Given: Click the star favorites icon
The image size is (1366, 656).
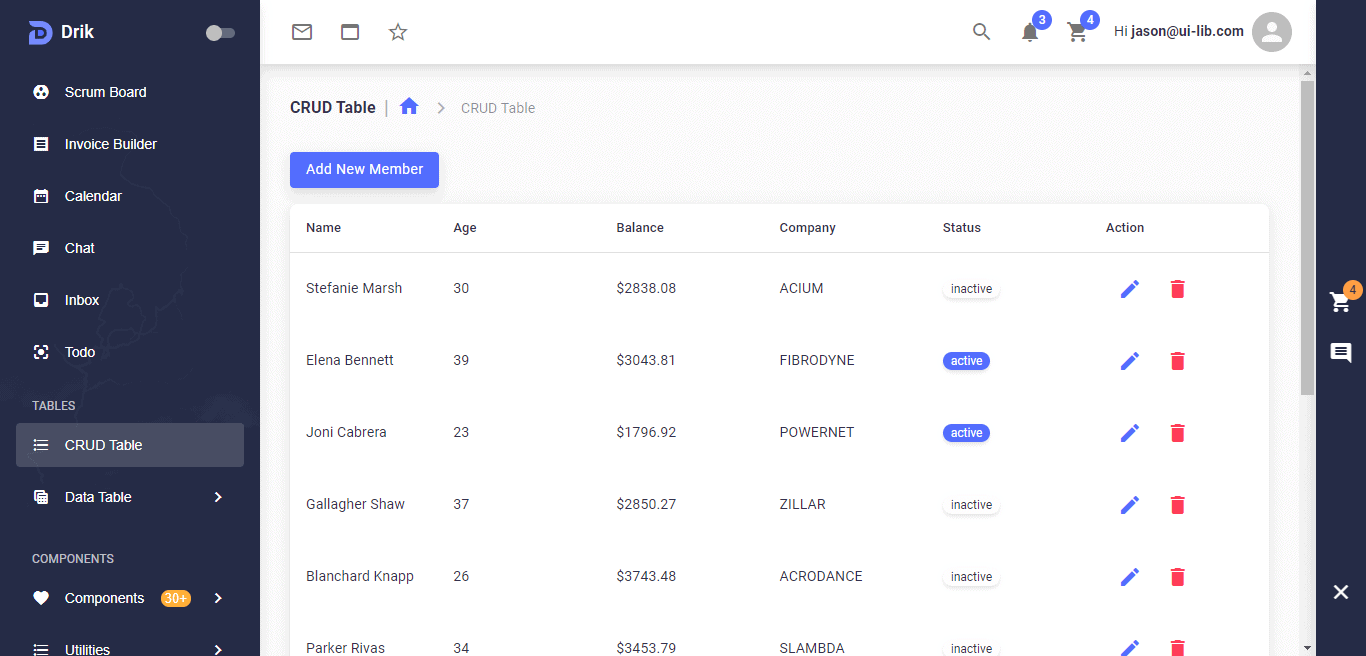Looking at the screenshot, I should (x=398, y=32).
